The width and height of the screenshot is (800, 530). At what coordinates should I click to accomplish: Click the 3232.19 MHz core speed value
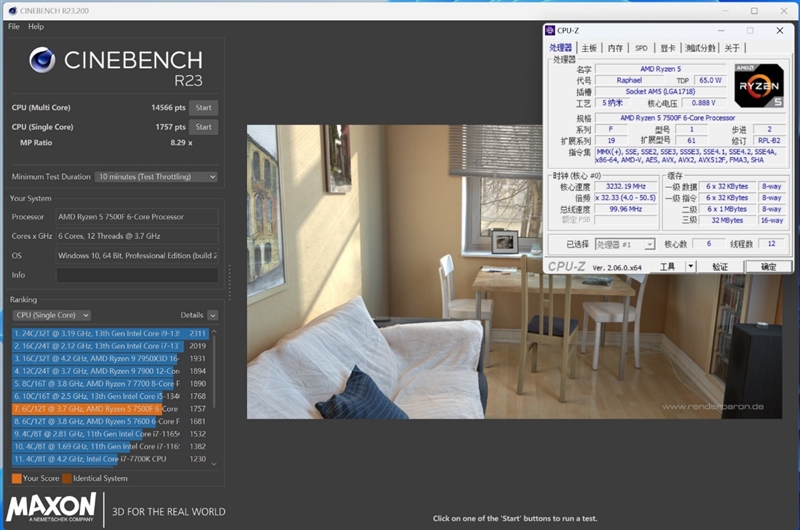point(626,187)
